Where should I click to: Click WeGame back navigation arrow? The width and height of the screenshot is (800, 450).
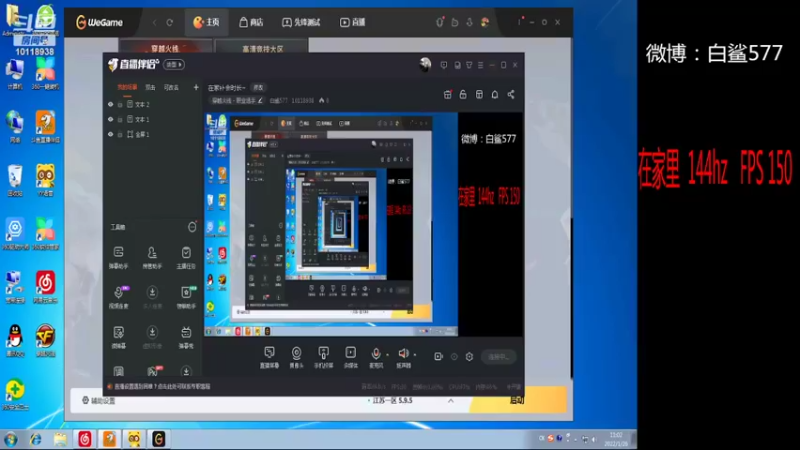[155, 22]
